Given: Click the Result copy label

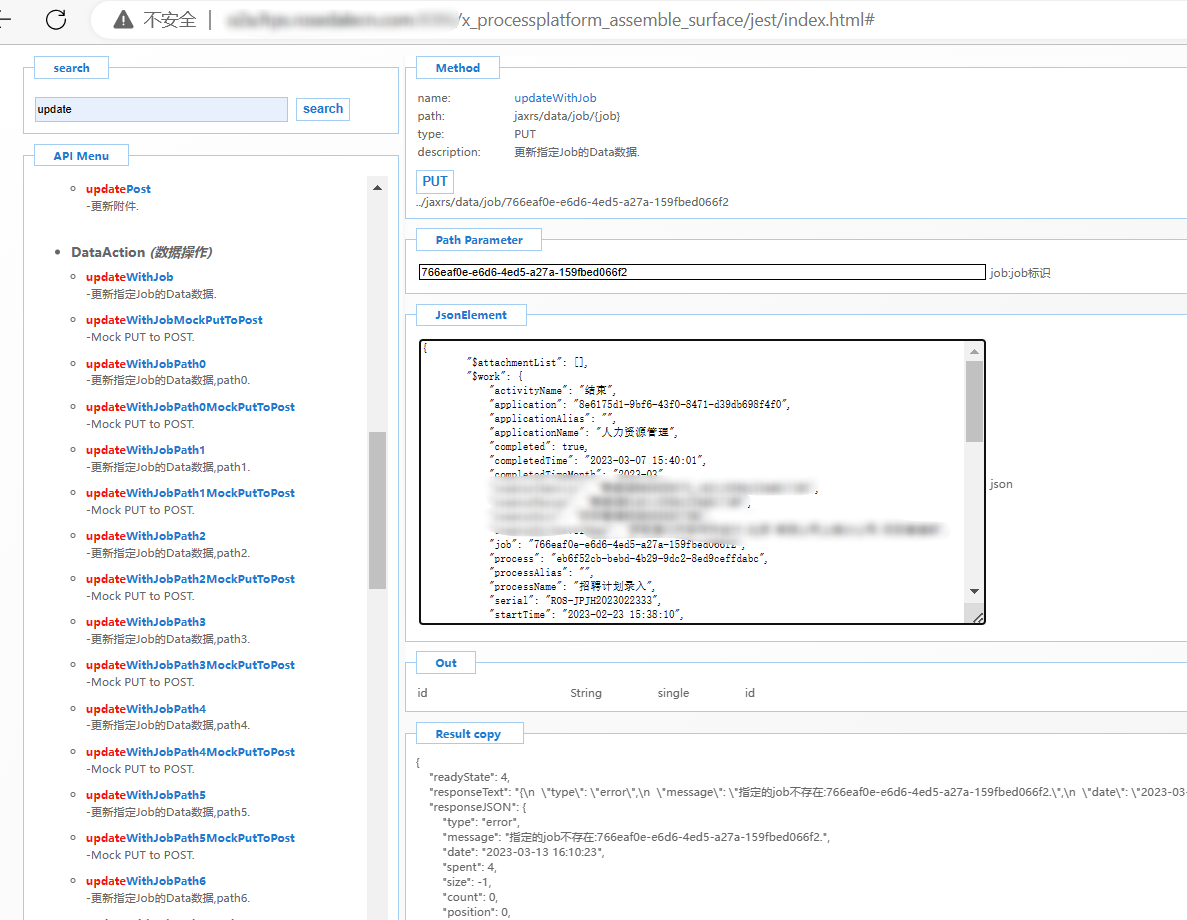Looking at the screenshot, I should pos(468,734).
